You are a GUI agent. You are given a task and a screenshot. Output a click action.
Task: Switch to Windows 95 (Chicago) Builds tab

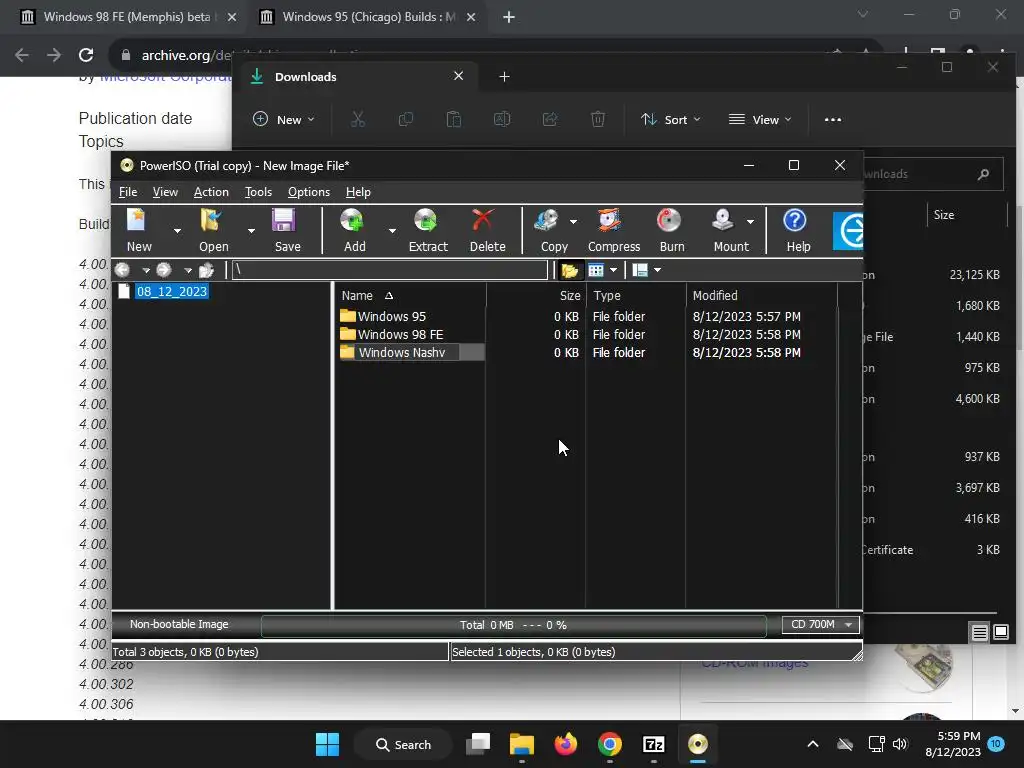click(x=368, y=17)
